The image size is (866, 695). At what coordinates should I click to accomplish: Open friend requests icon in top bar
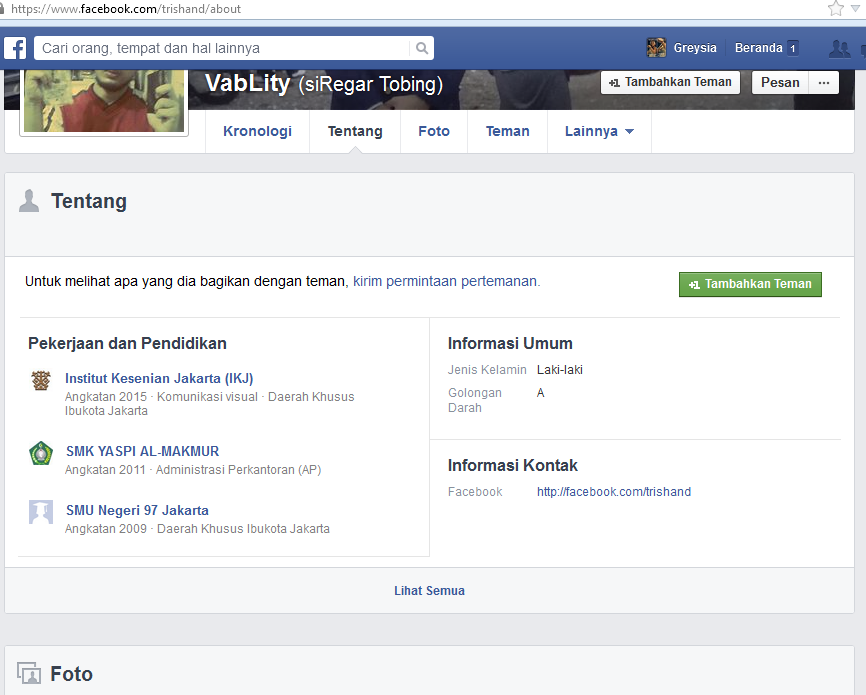[x=839, y=49]
